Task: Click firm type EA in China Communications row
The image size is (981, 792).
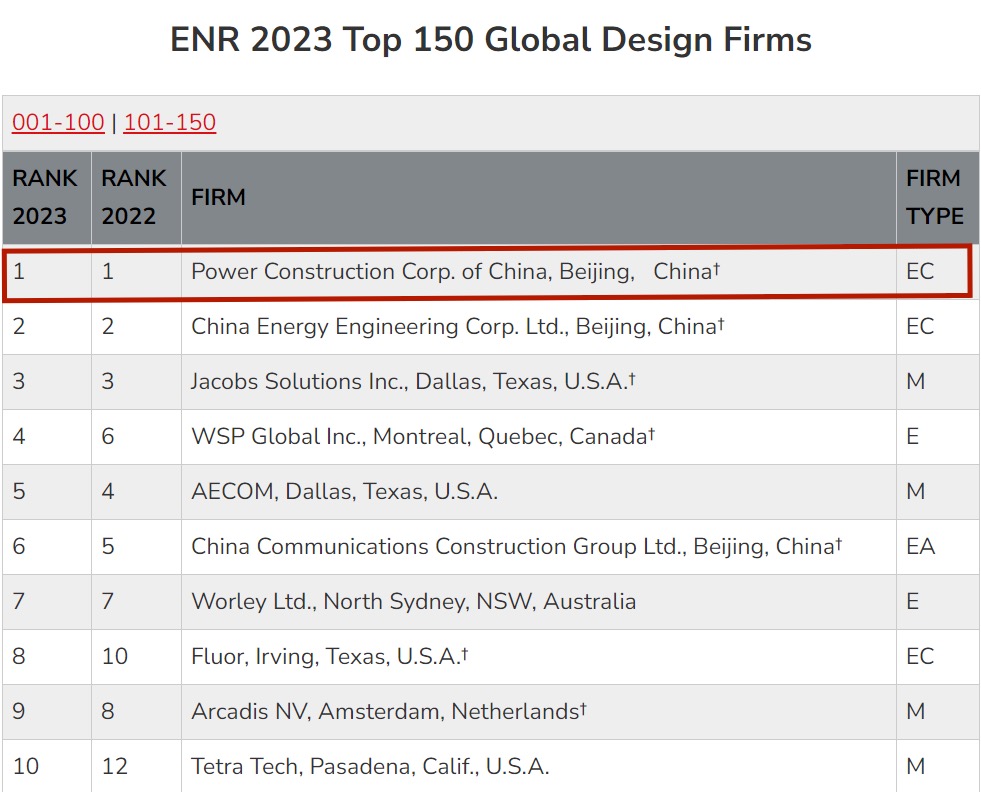Action: point(920,546)
